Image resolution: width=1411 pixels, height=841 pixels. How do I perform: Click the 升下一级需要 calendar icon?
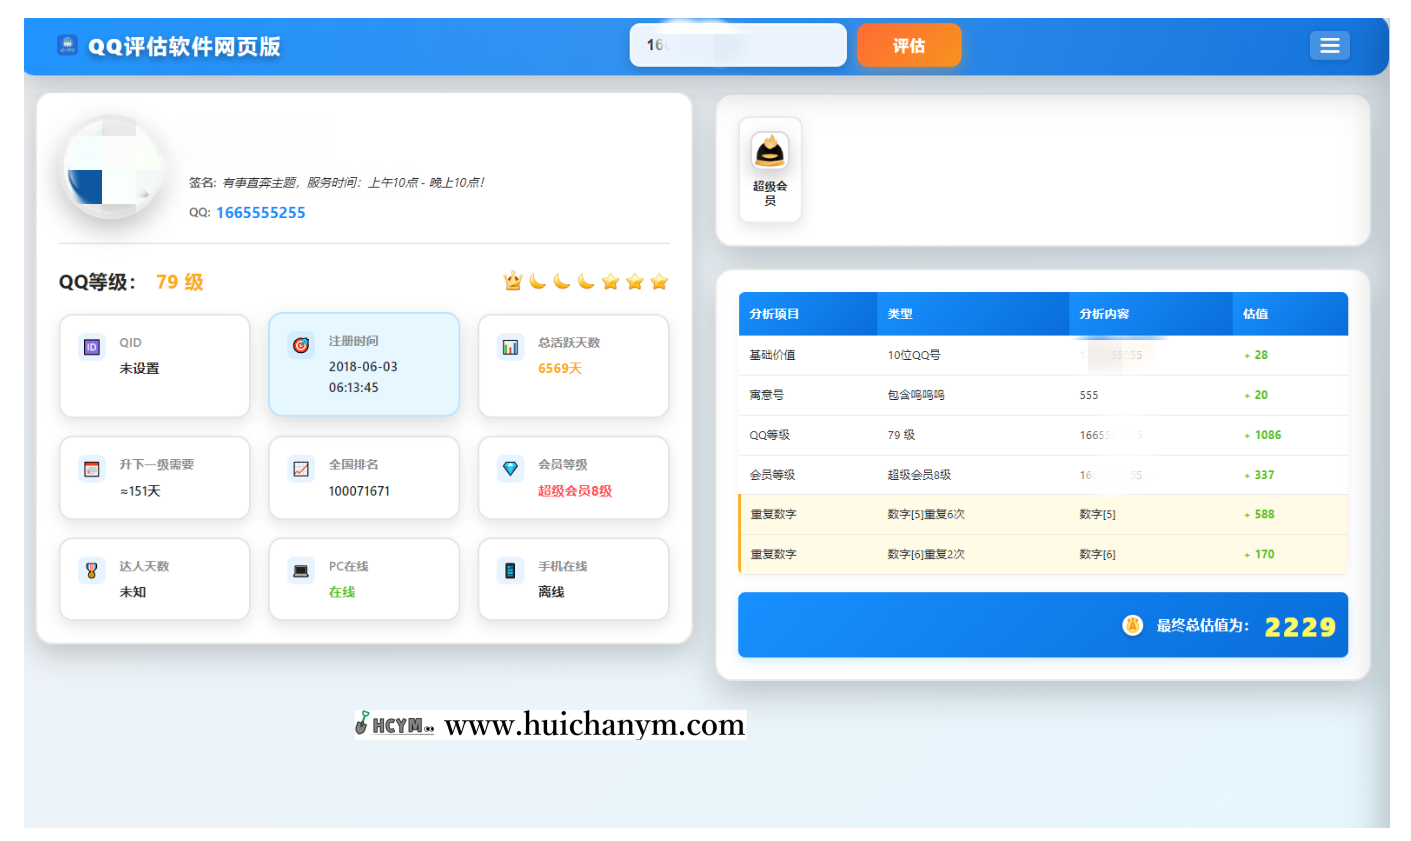(92, 469)
